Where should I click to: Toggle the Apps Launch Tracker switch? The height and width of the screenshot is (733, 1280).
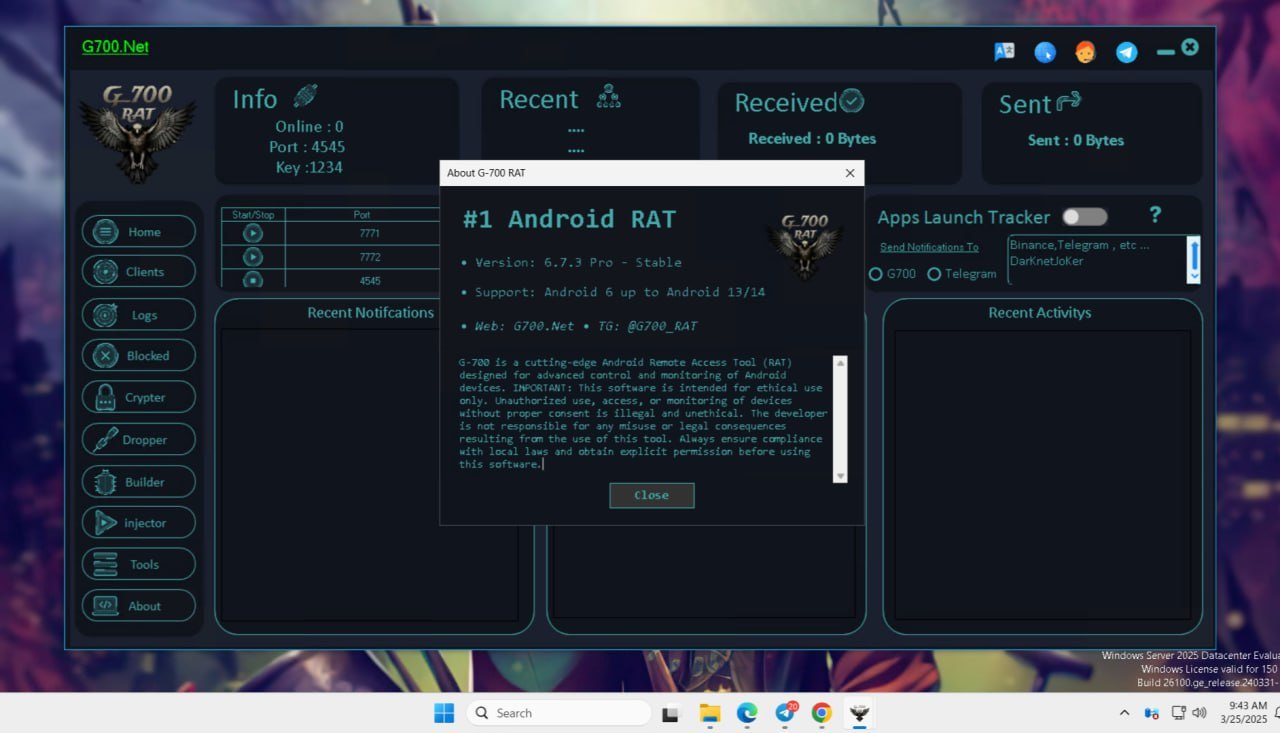pos(1085,217)
